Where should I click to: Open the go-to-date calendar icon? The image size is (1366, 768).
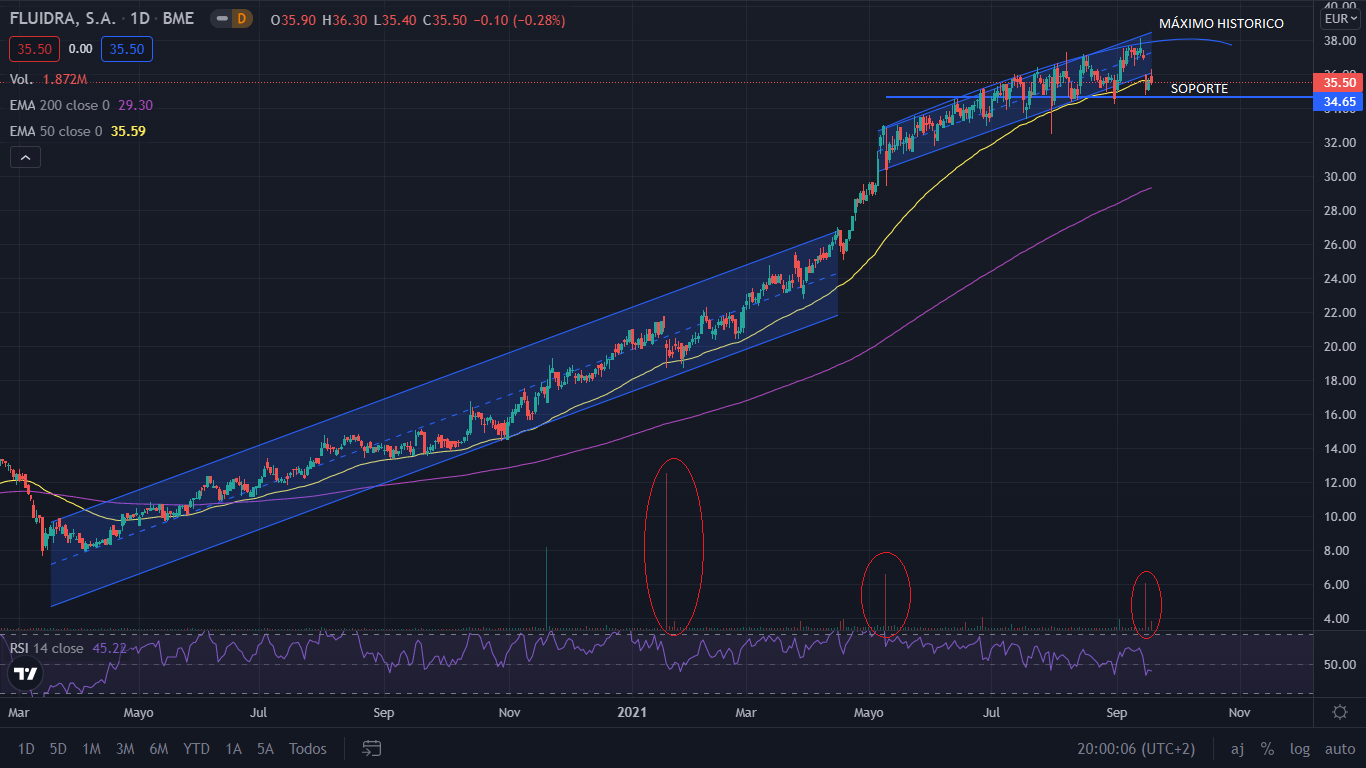tap(372, 748)
